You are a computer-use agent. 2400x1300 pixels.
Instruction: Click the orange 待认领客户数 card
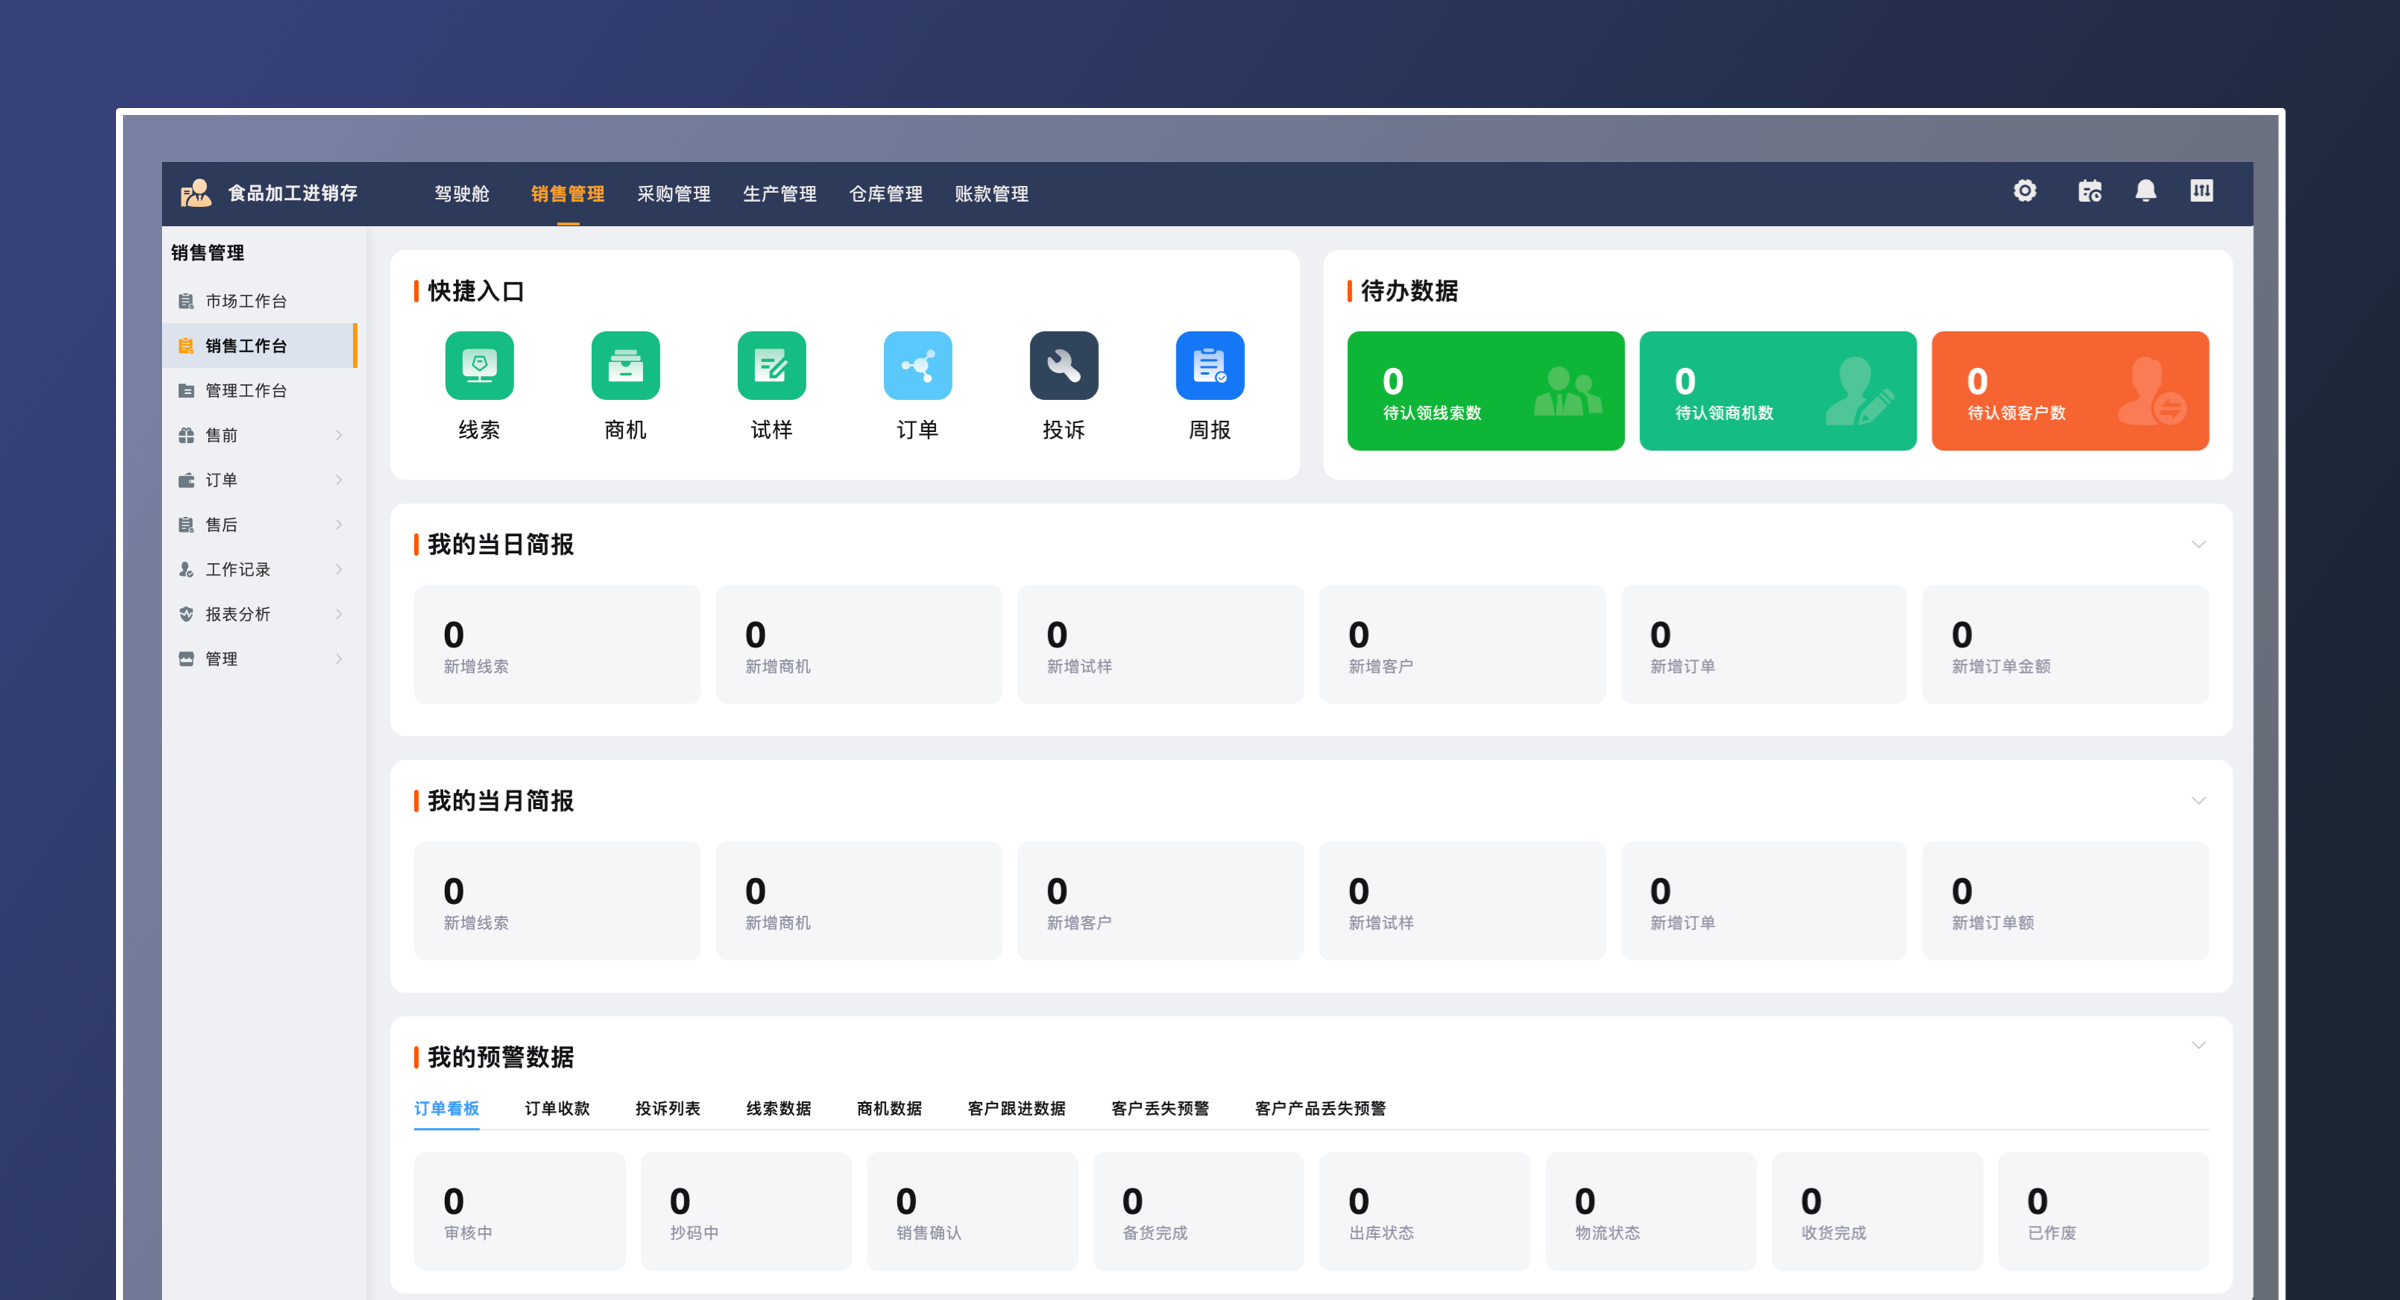[2069, 391]
